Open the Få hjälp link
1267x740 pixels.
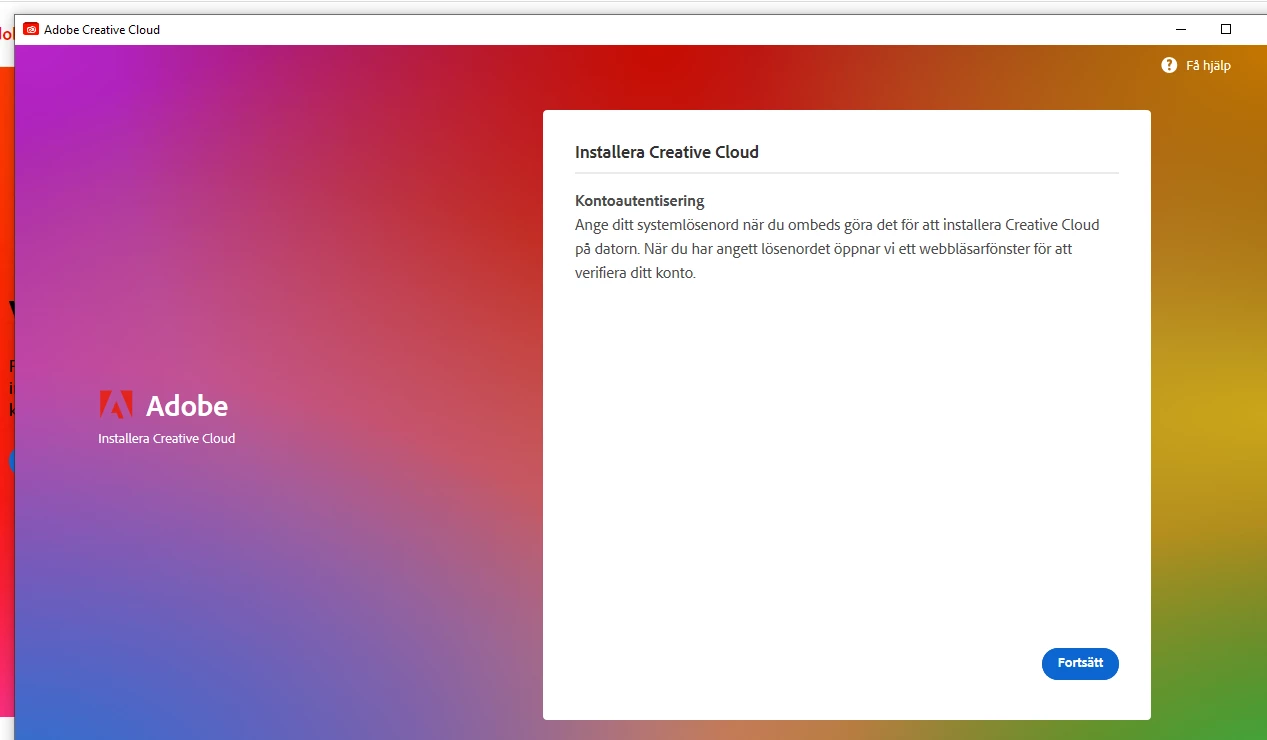point(1208,66)
